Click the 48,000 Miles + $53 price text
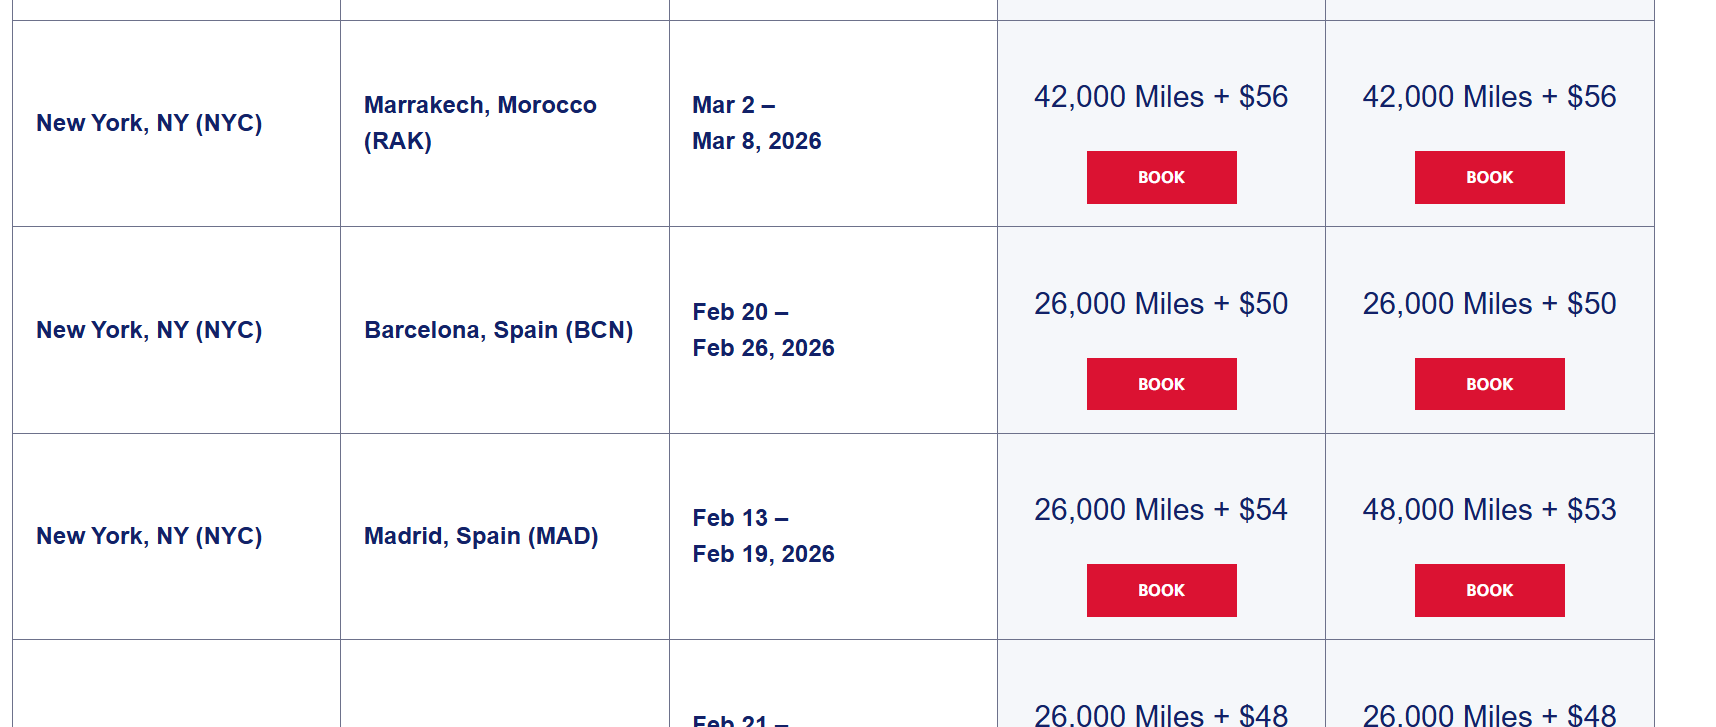 1489,510
